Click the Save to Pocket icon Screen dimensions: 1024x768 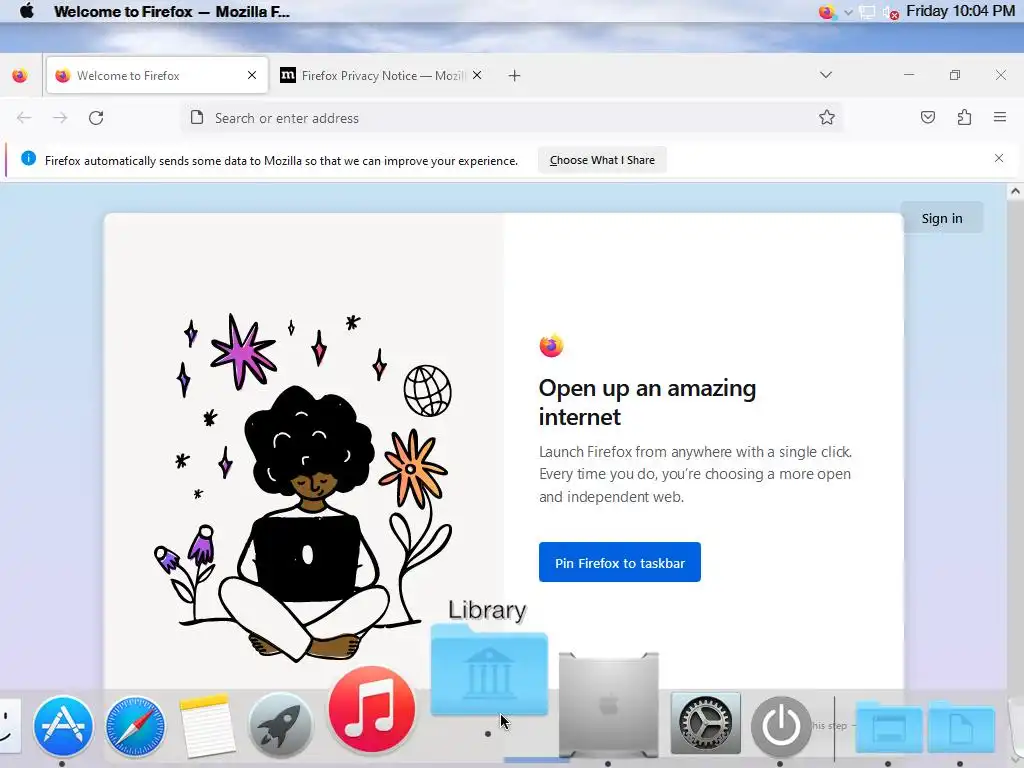pos(928,118)
